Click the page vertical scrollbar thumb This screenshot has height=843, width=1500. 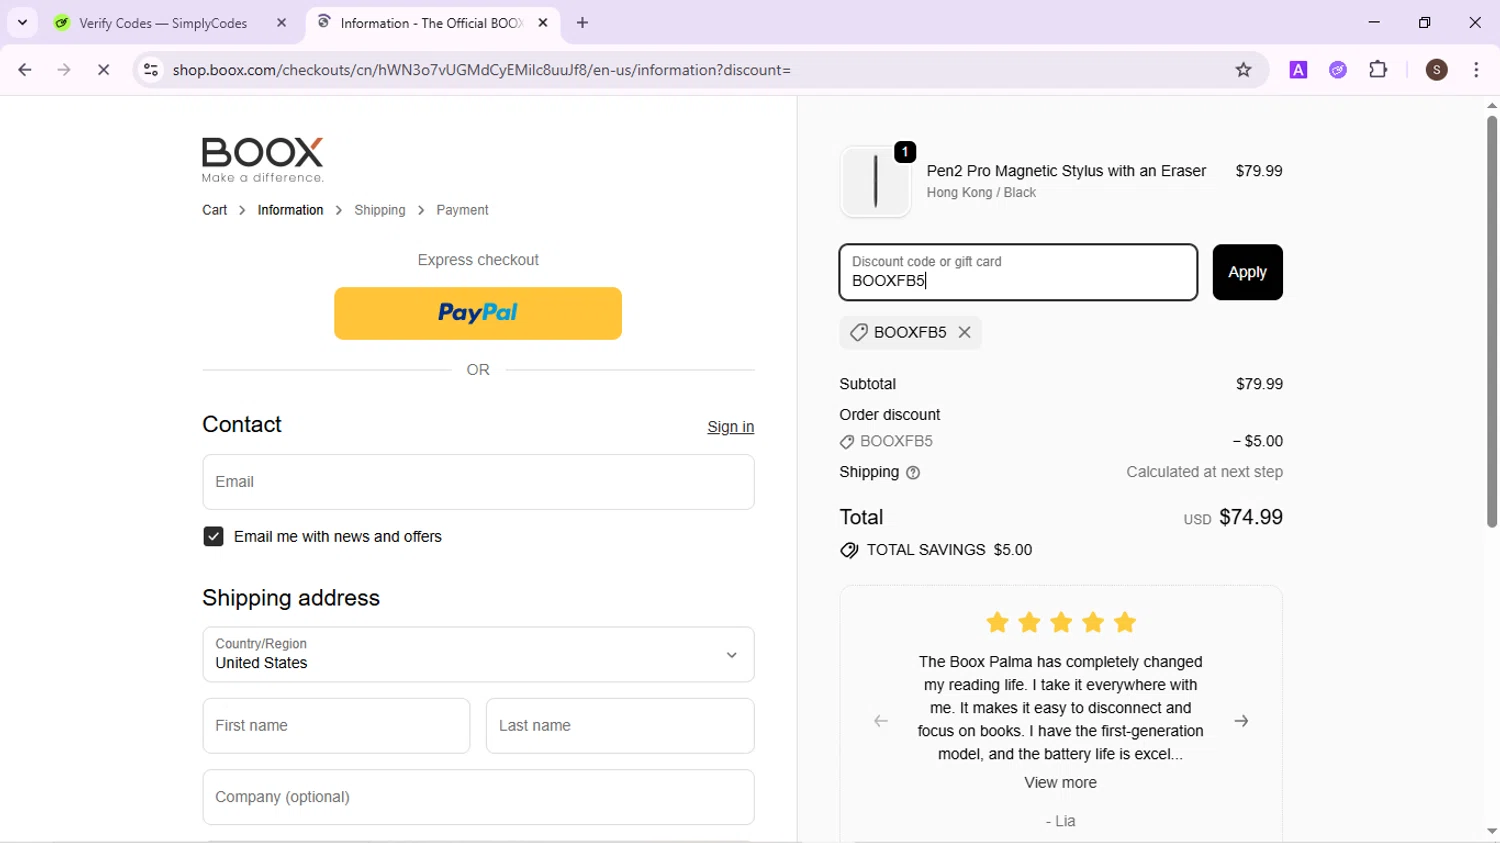[1491, 320]
